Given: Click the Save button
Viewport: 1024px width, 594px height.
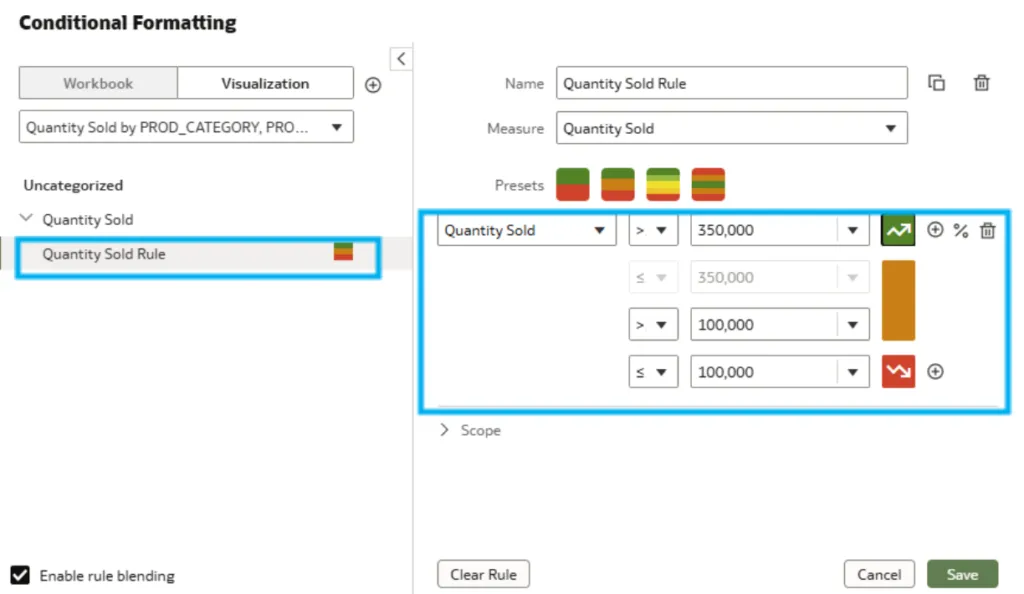Looking at the screenshot, I should click(962, 574).
